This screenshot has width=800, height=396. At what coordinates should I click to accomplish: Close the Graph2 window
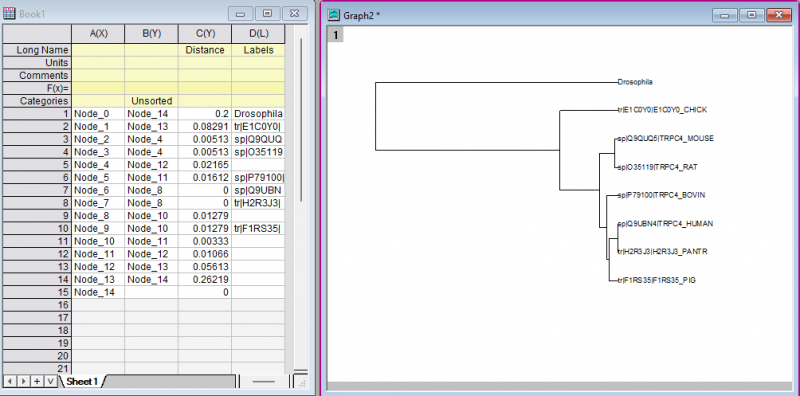tap(779, 15)
